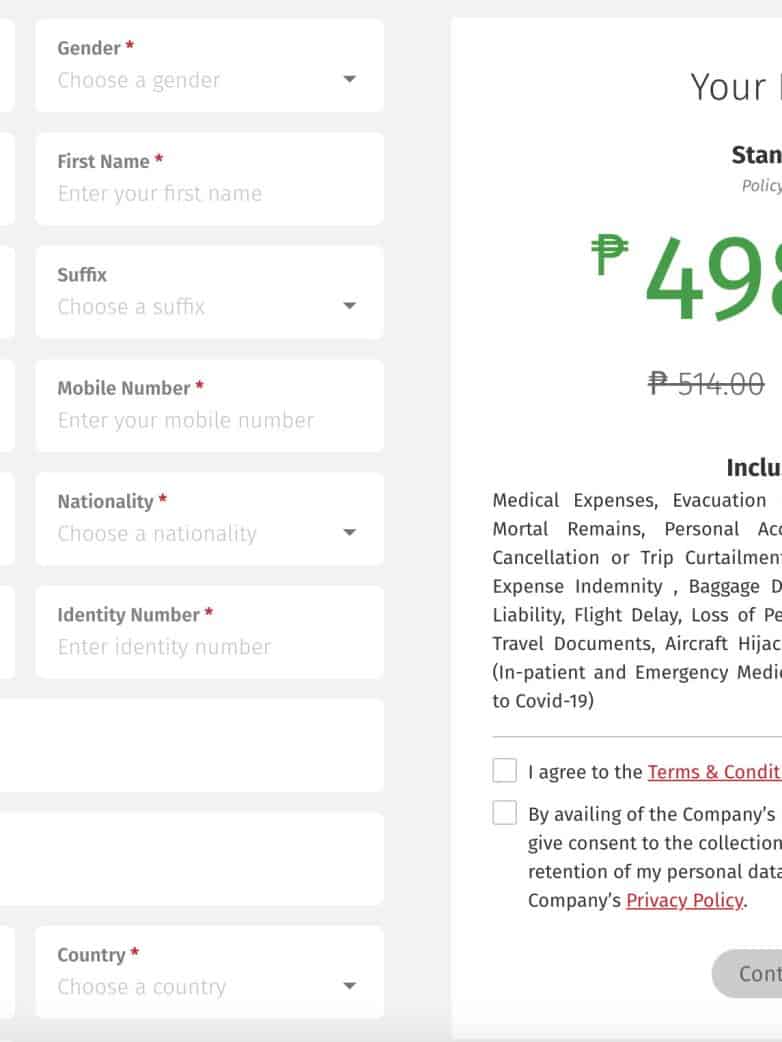Focus the Mobile Number field

pyautogui.click(x=209, y=420)
